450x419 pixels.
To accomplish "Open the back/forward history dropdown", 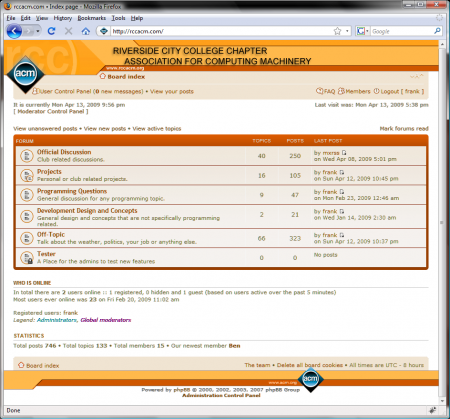I will pyautogui.click(x=38, y=31).
